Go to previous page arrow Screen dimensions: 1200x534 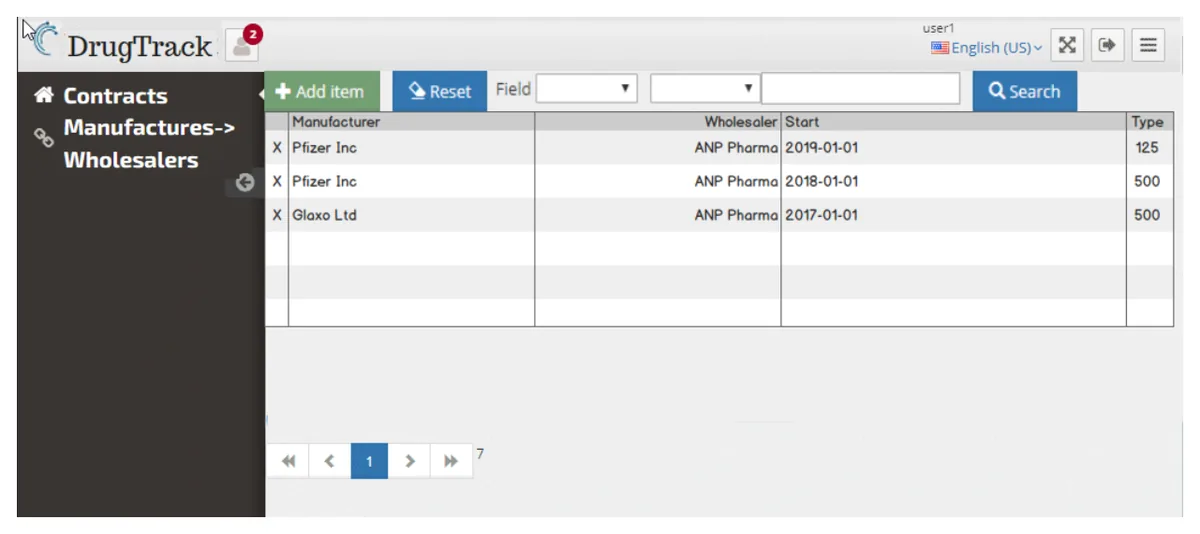pyautogui.click(x=330, y=461)
